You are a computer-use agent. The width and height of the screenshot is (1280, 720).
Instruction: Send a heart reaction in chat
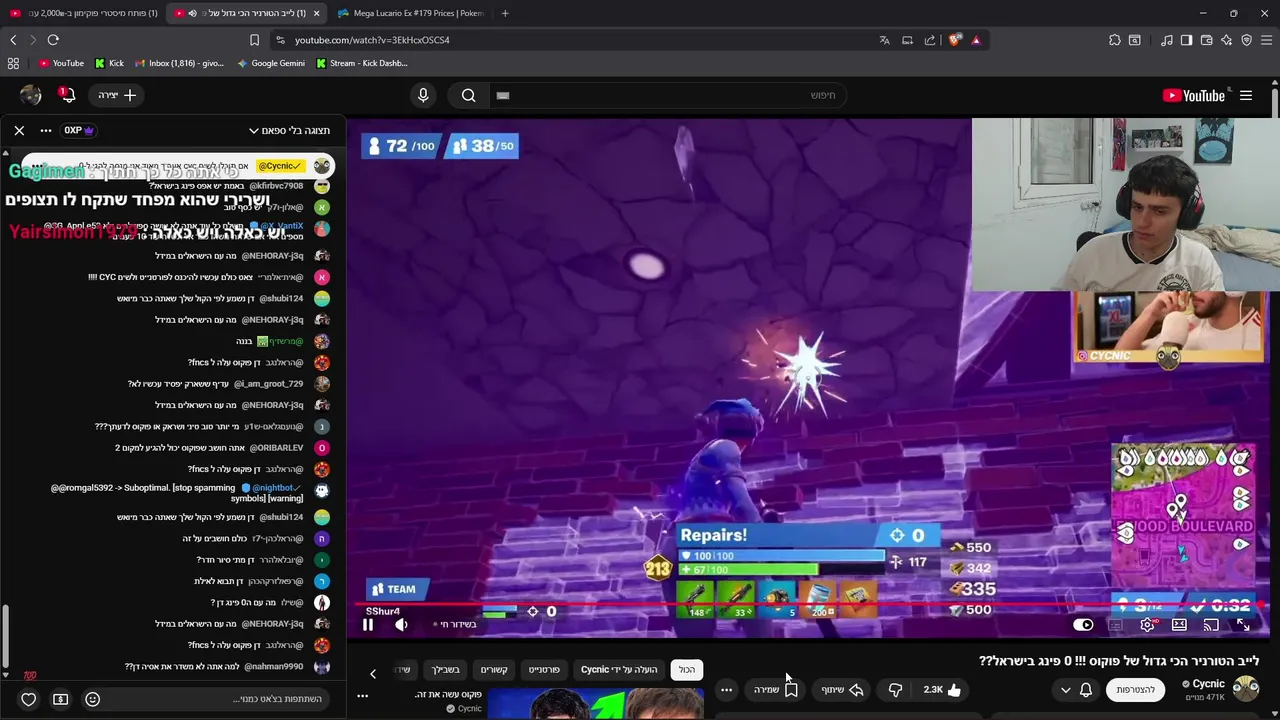[x=29, y=699]
